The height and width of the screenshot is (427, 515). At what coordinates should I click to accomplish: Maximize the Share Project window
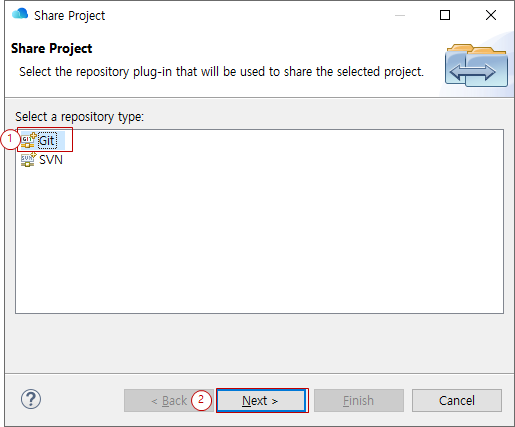[445, 15]
